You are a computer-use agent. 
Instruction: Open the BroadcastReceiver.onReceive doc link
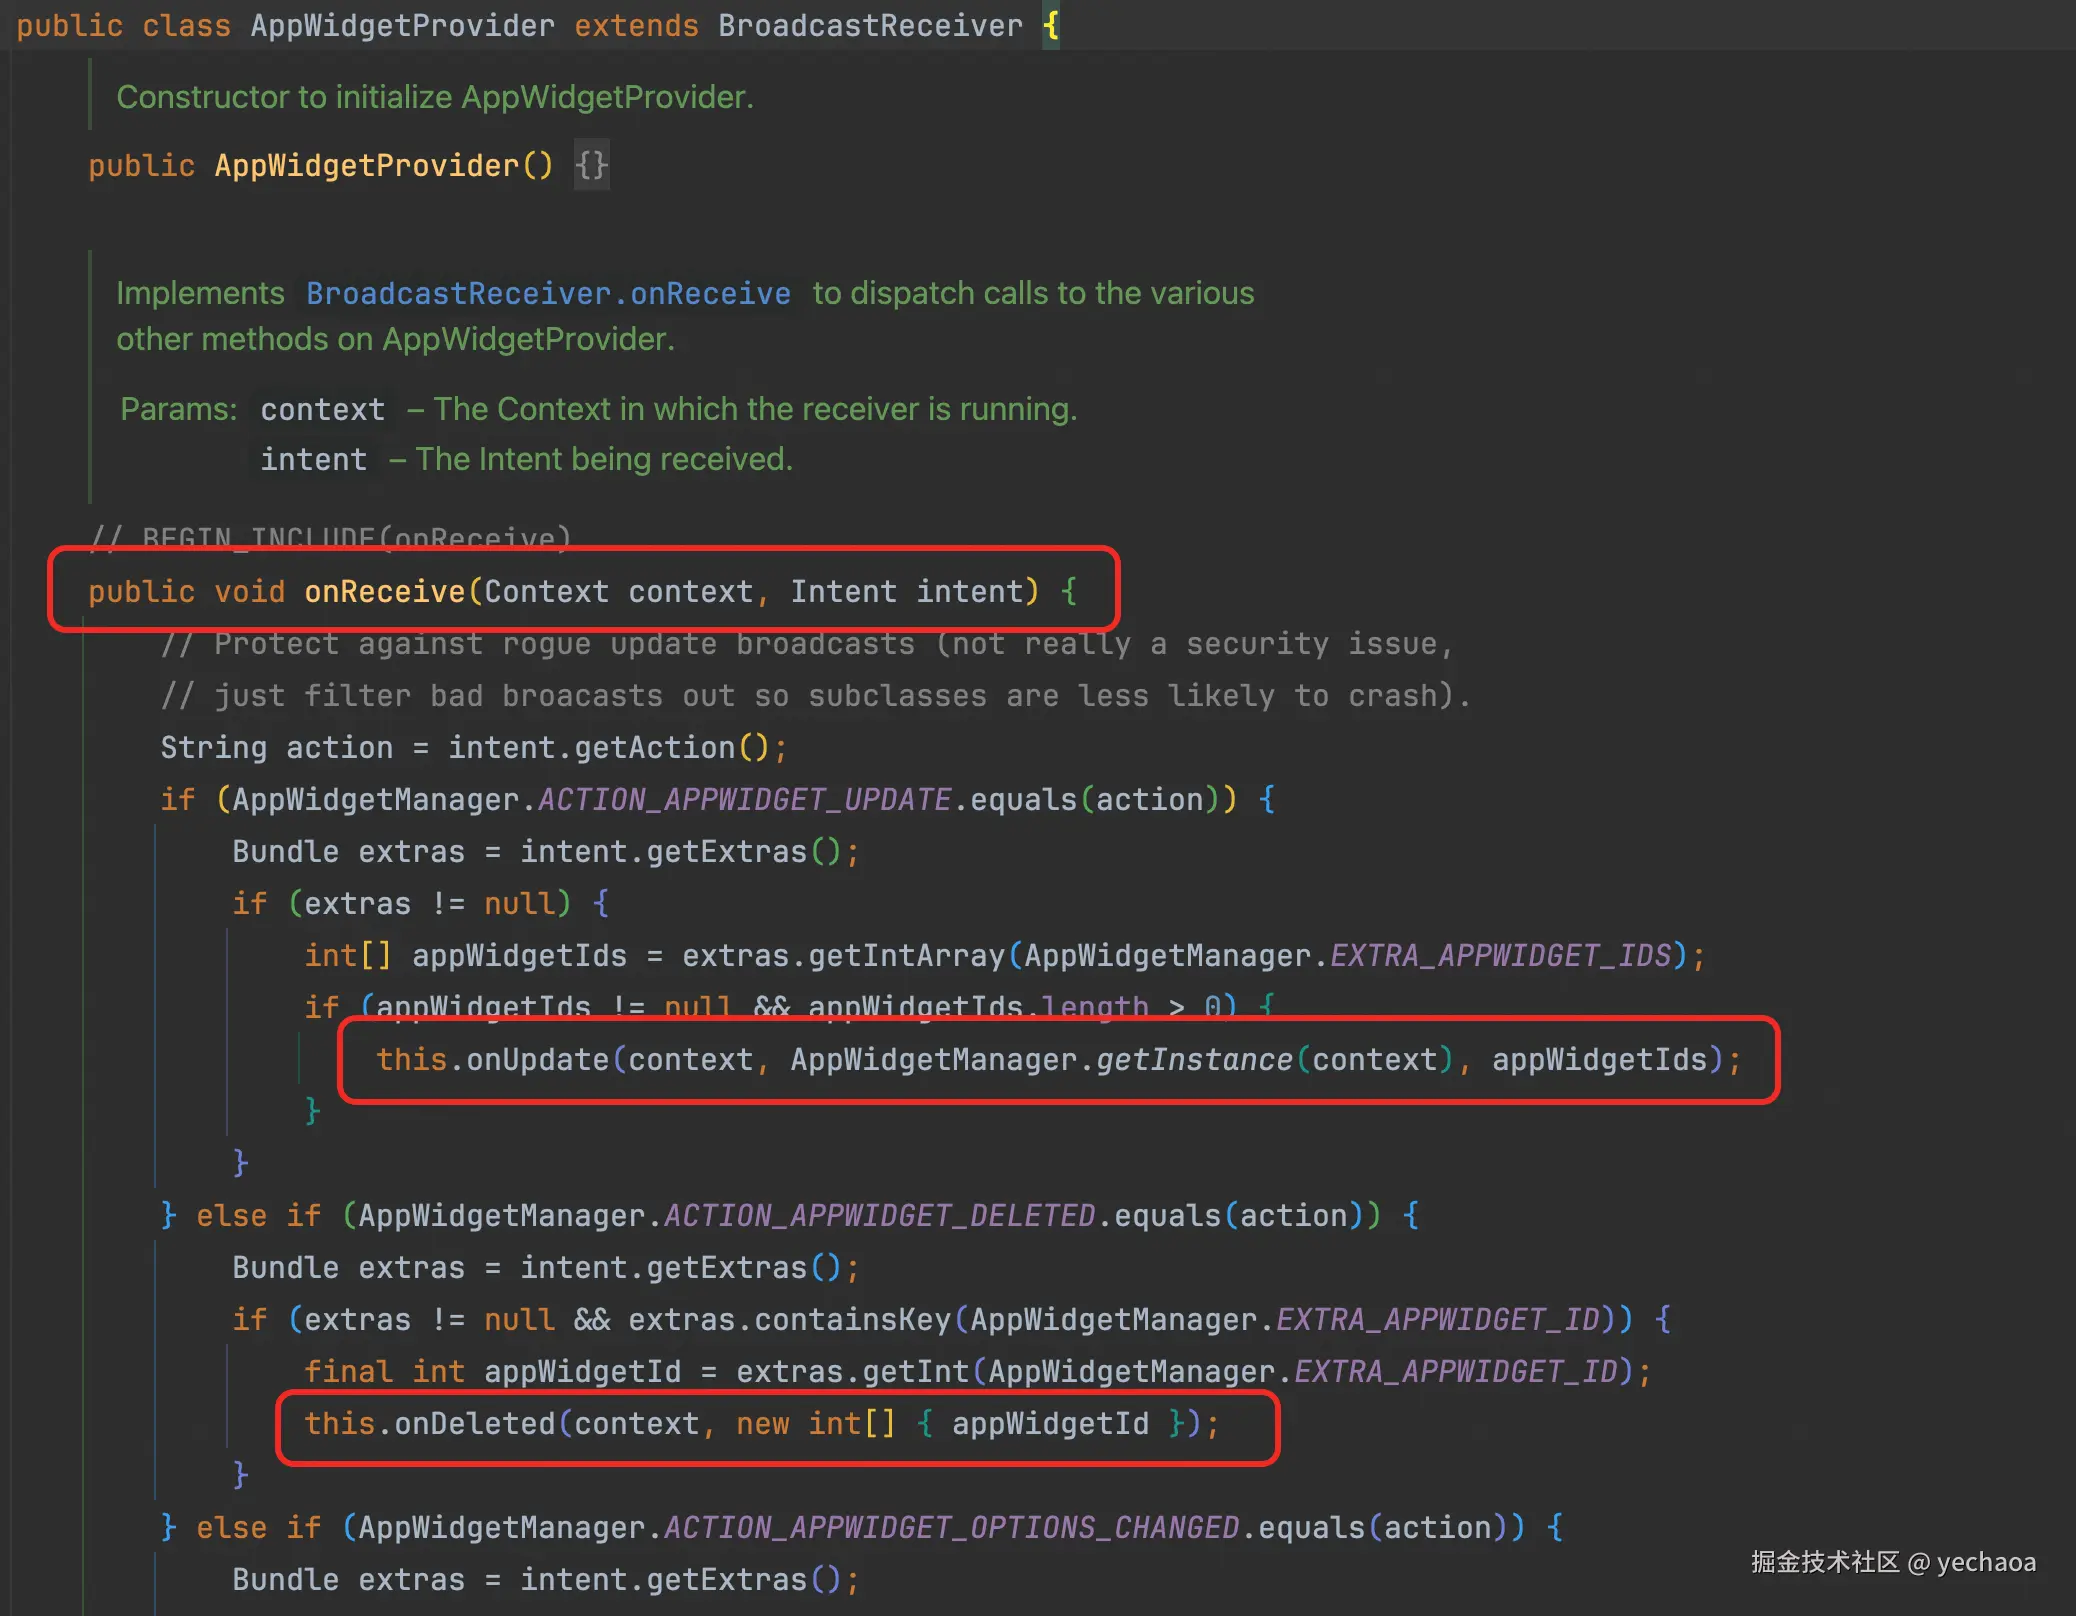(x=547, y=293)
